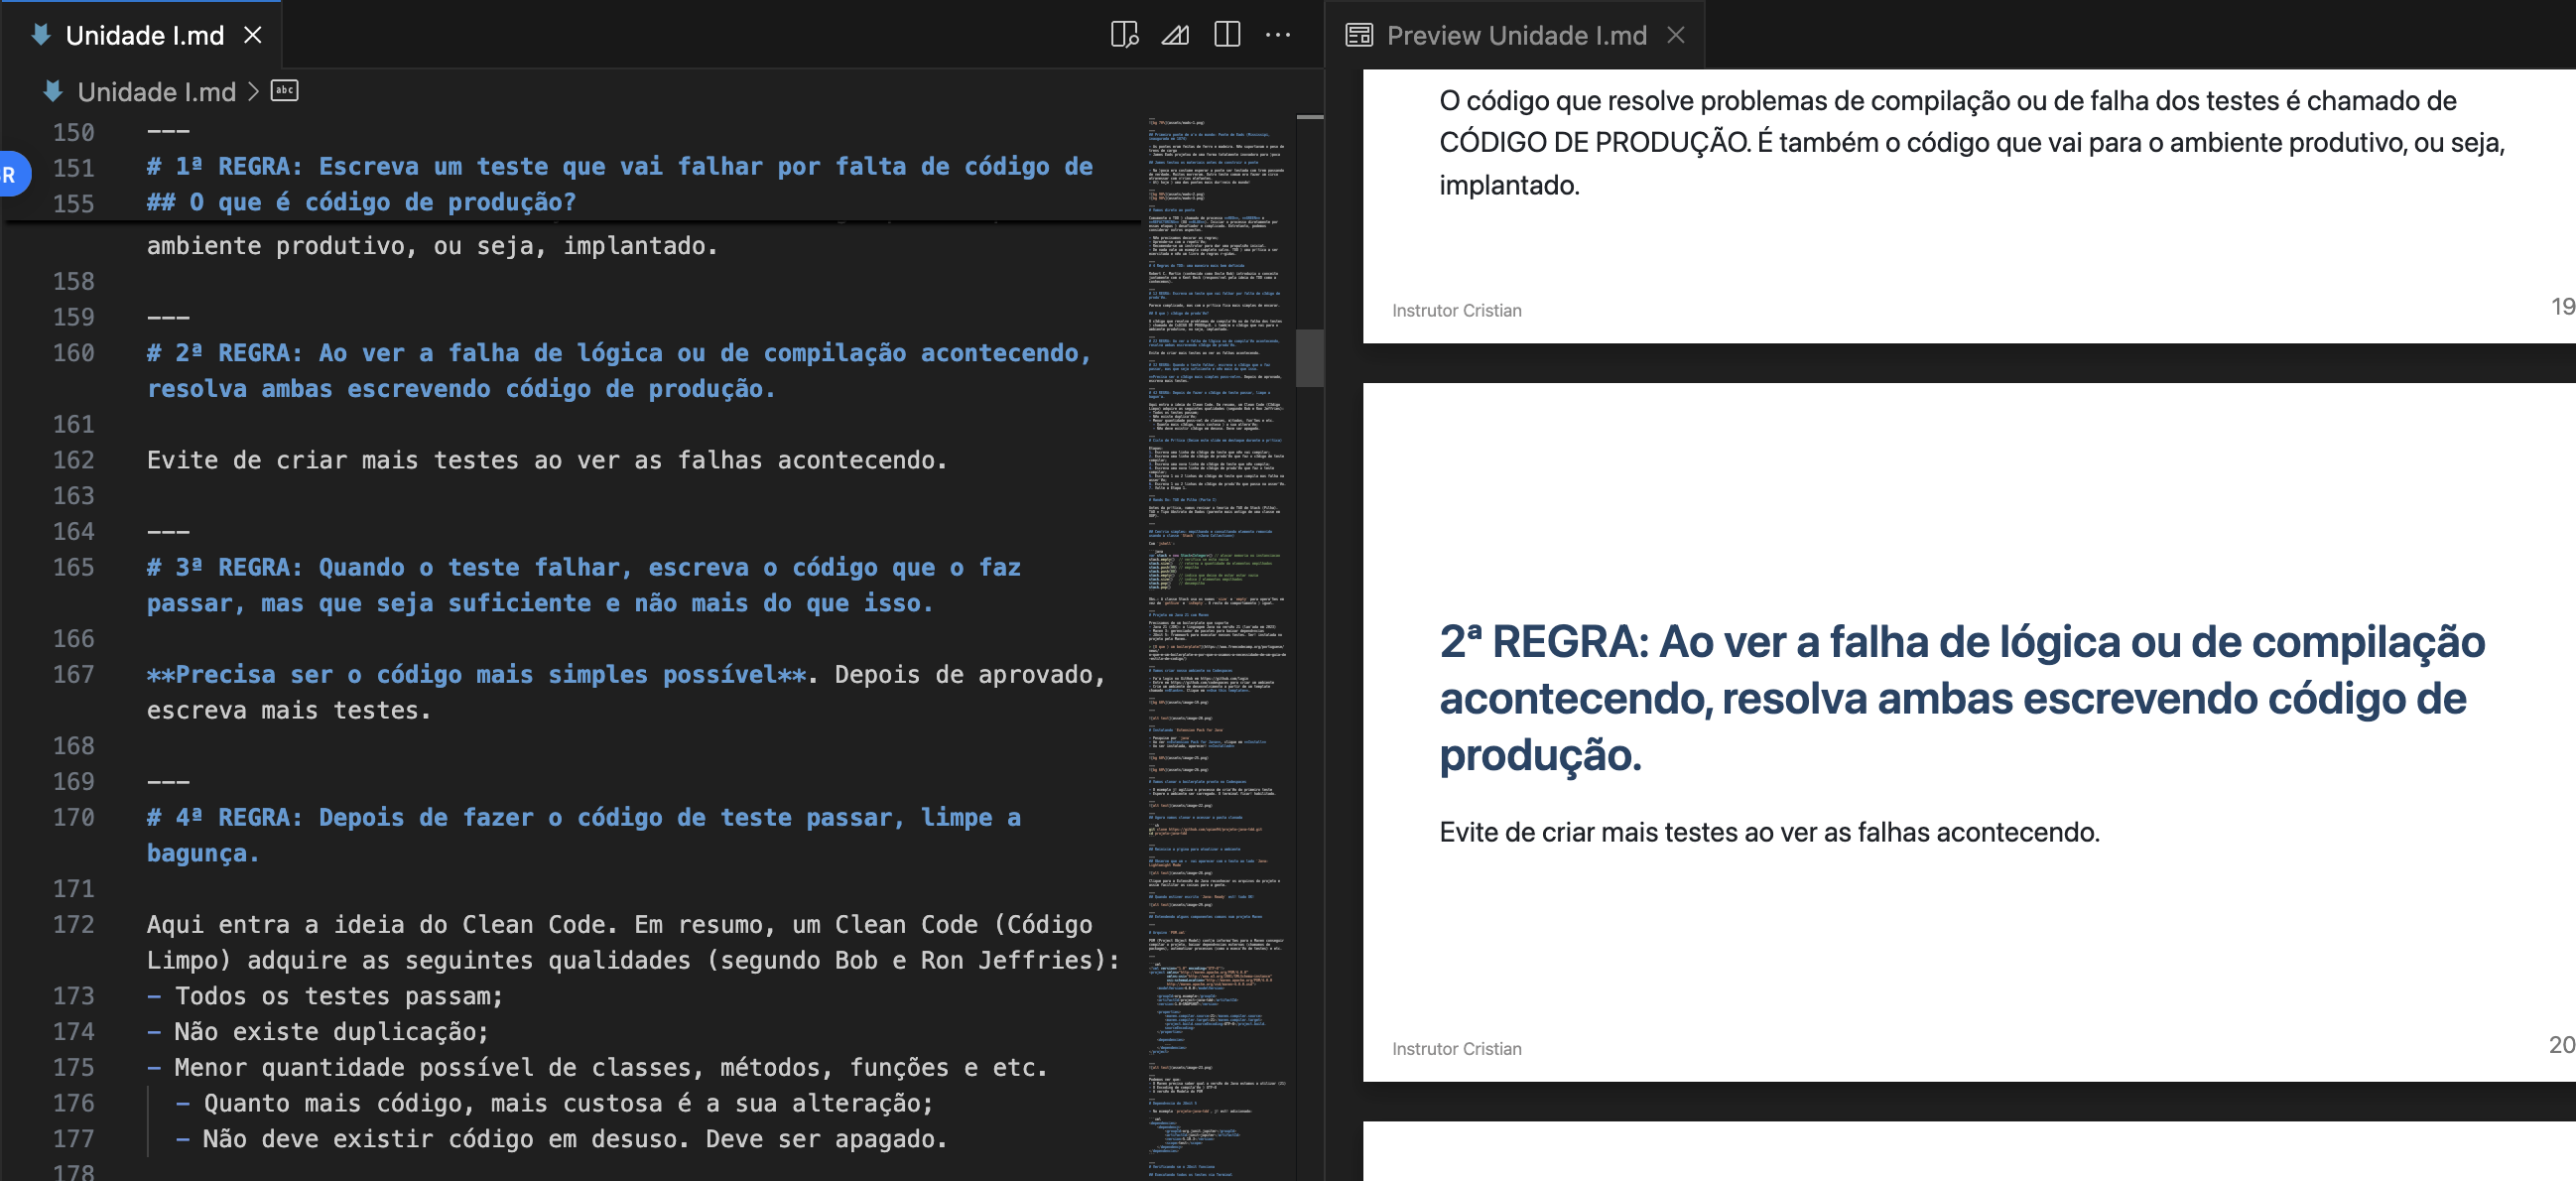Click the word 'bagunça.' in the editor
This screenshot has height=1181, width=2576.
tap(203, 853)
